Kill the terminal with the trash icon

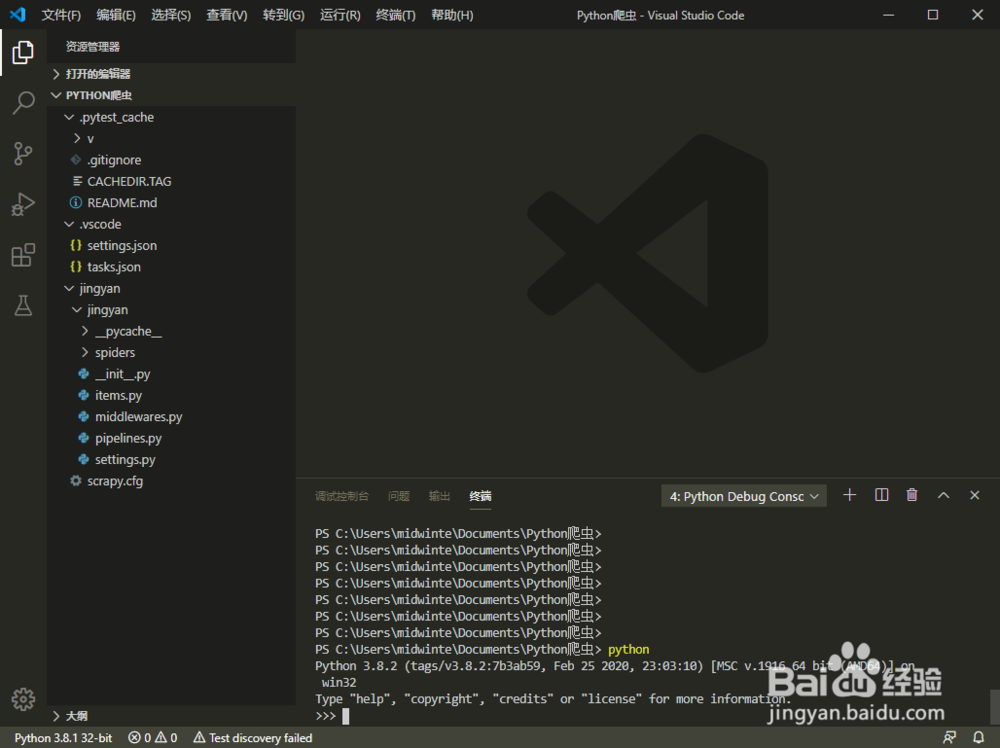[x=911, y=494]
